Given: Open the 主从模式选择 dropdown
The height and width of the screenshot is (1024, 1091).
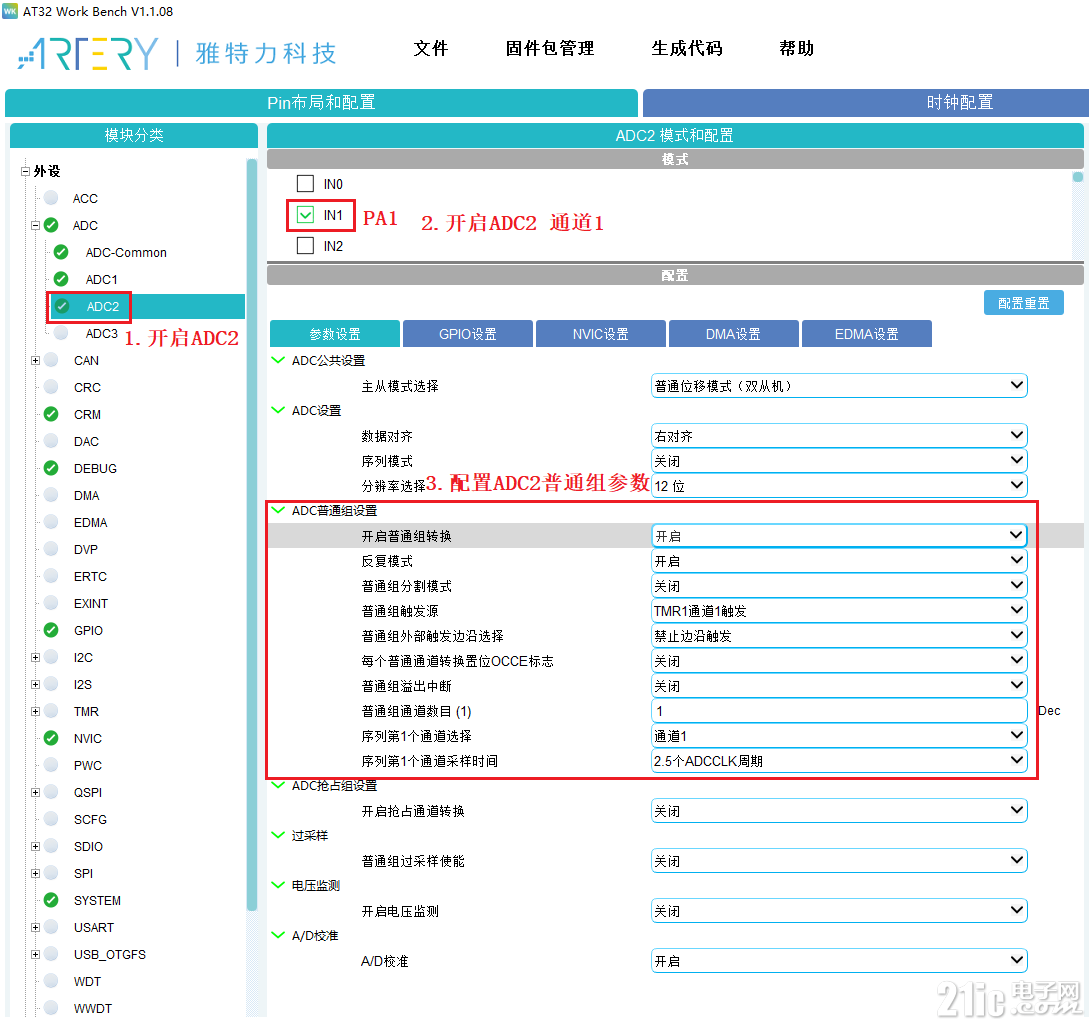Looking at the screenshot, I should [839, 385].
